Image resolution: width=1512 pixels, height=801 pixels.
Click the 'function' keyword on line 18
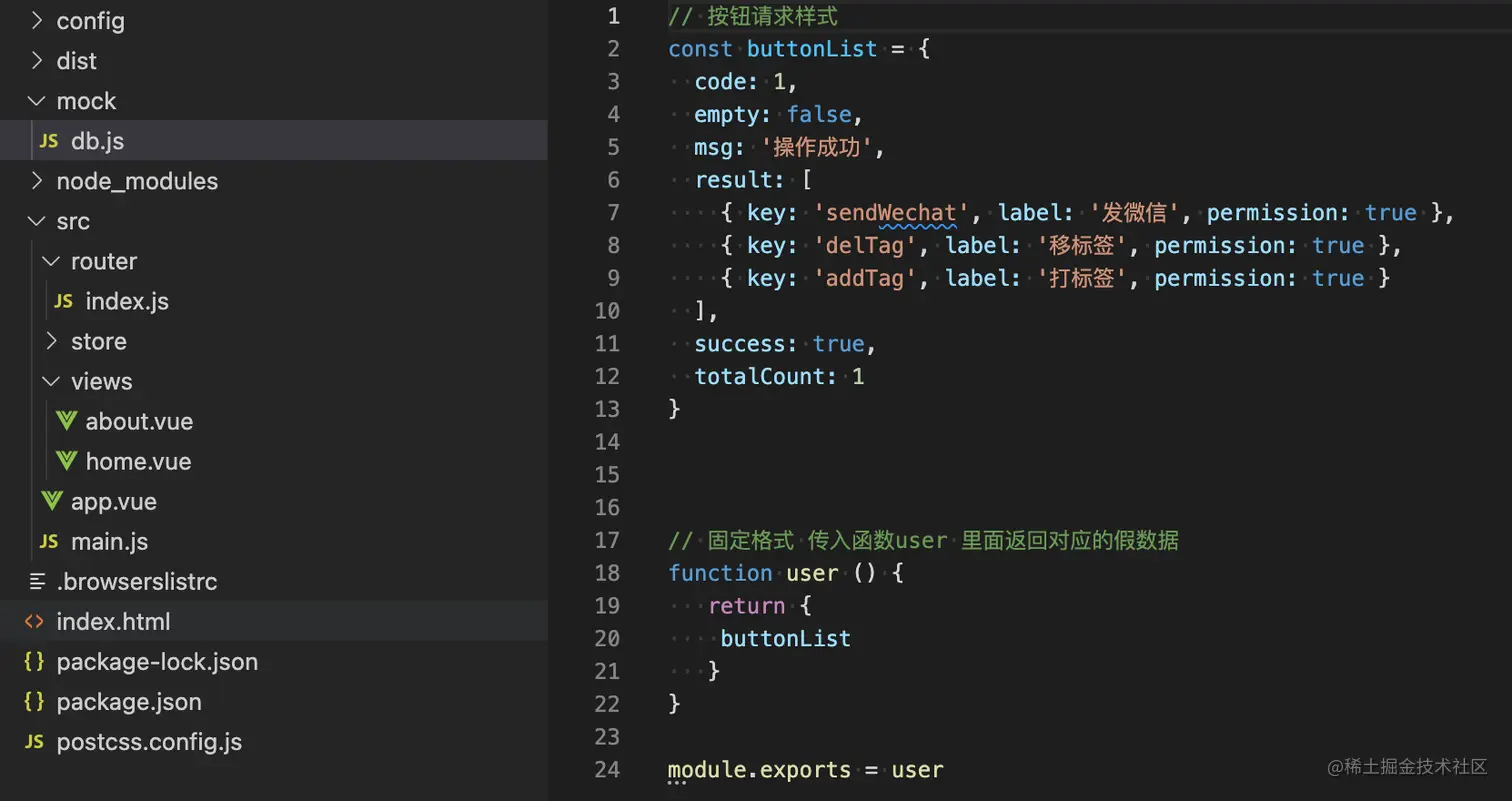(720, 573)
